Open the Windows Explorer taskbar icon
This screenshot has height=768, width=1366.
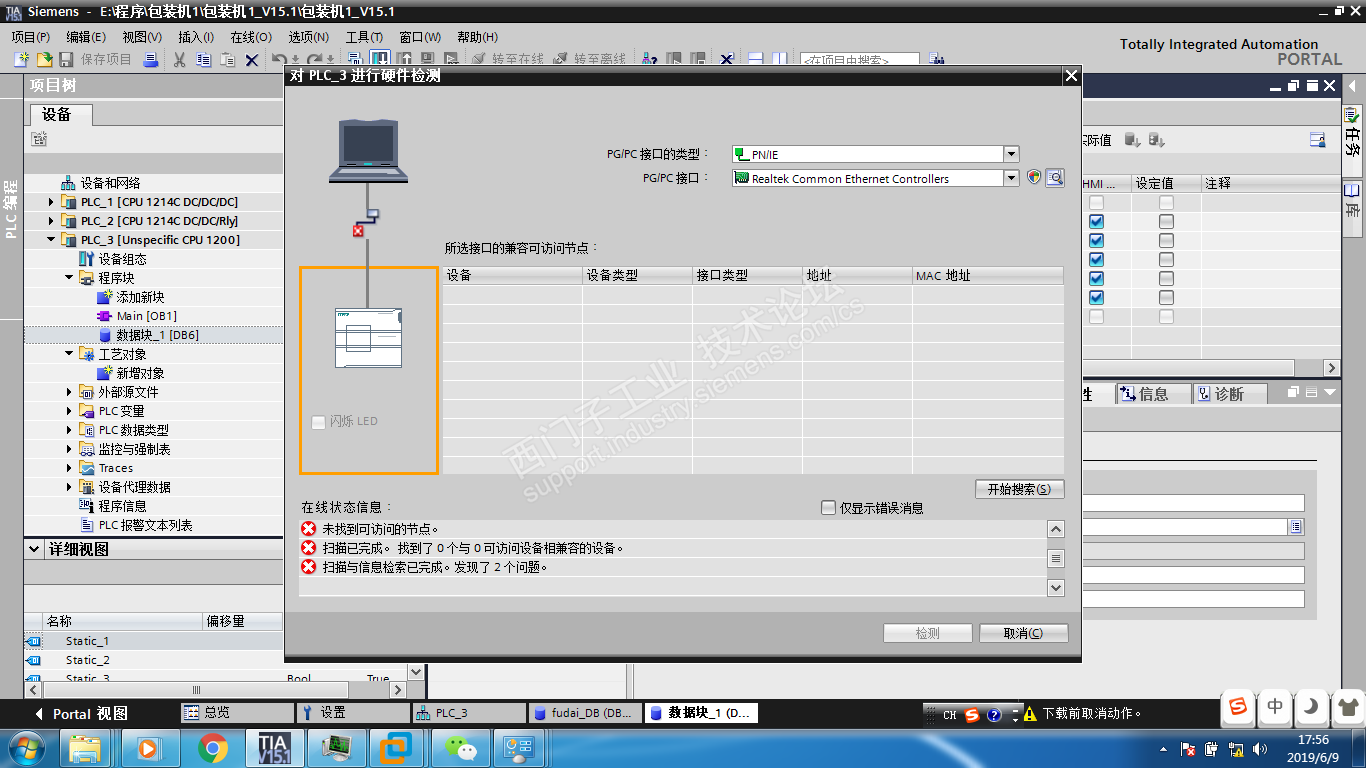click(x=85, y=747)
